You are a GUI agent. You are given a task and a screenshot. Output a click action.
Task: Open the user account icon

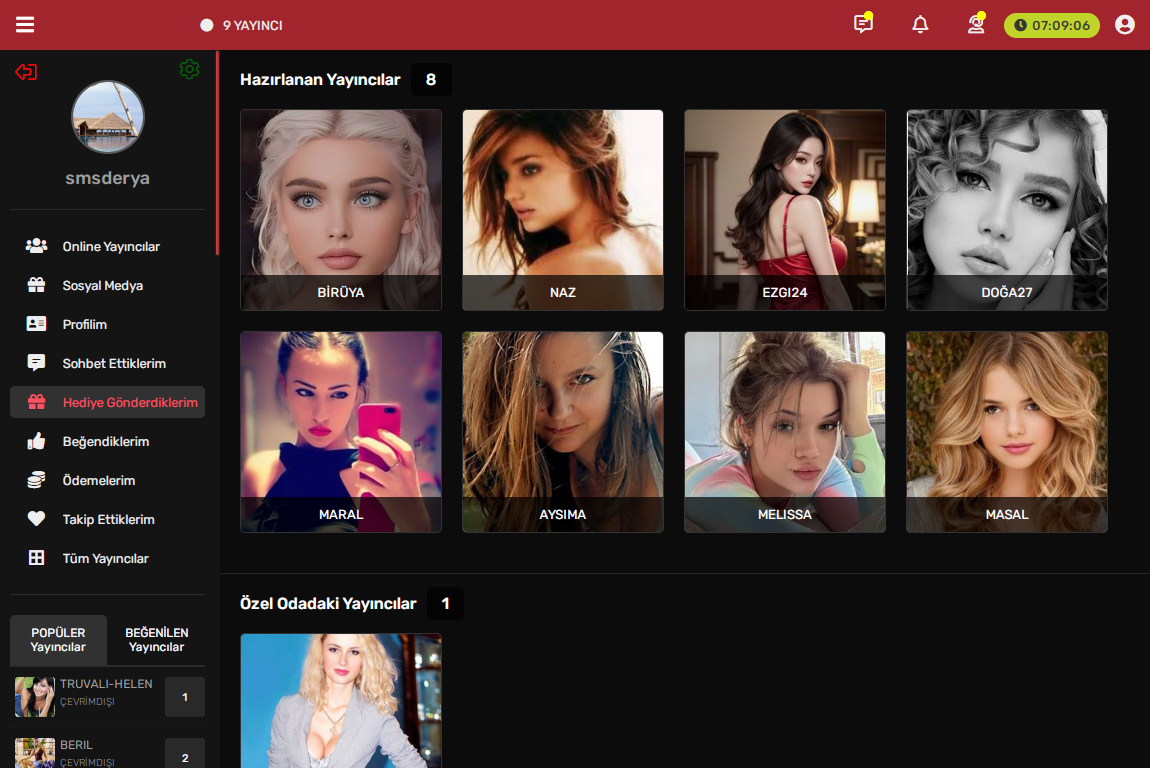point(1124,25)
